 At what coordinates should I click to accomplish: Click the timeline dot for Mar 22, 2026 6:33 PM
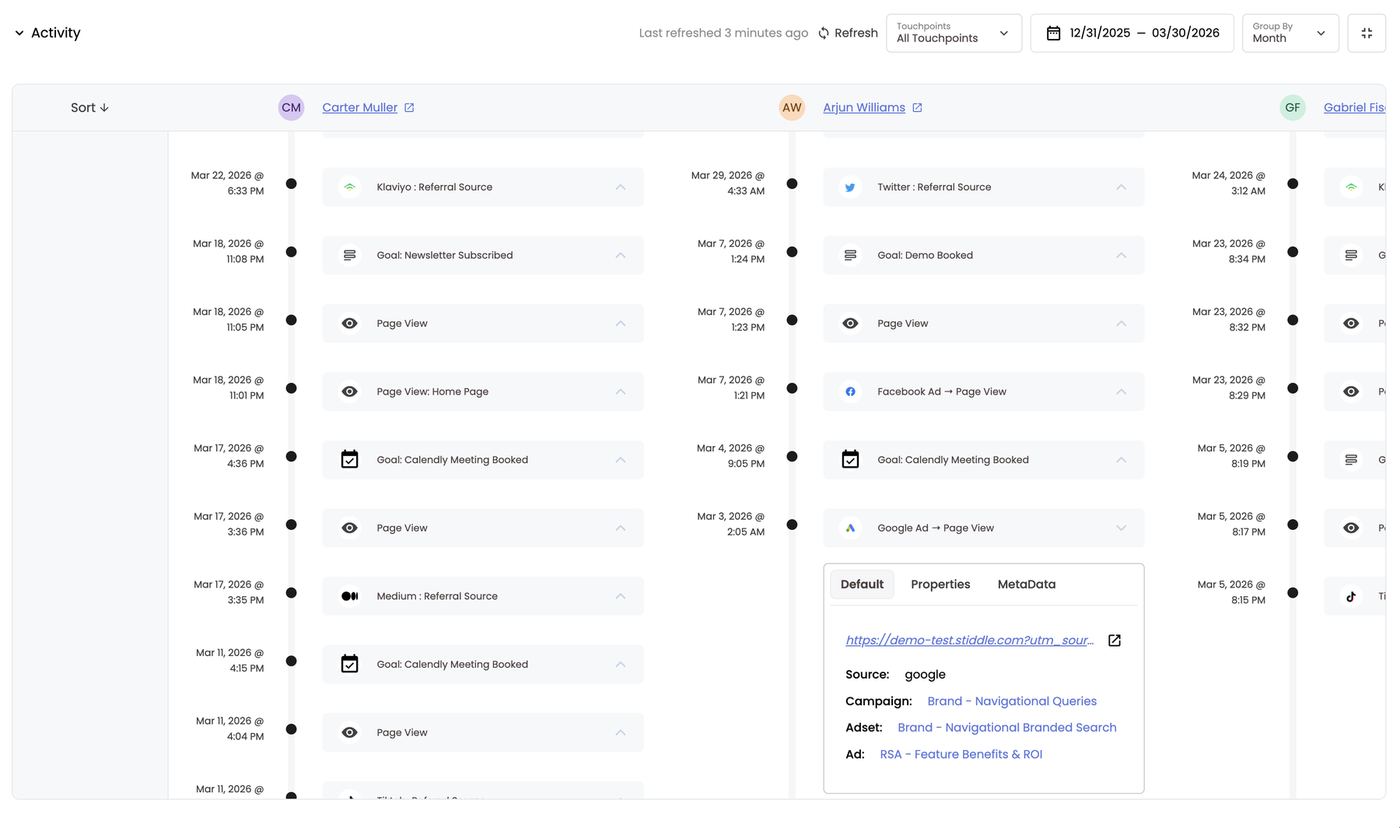[x=291, y=184]
